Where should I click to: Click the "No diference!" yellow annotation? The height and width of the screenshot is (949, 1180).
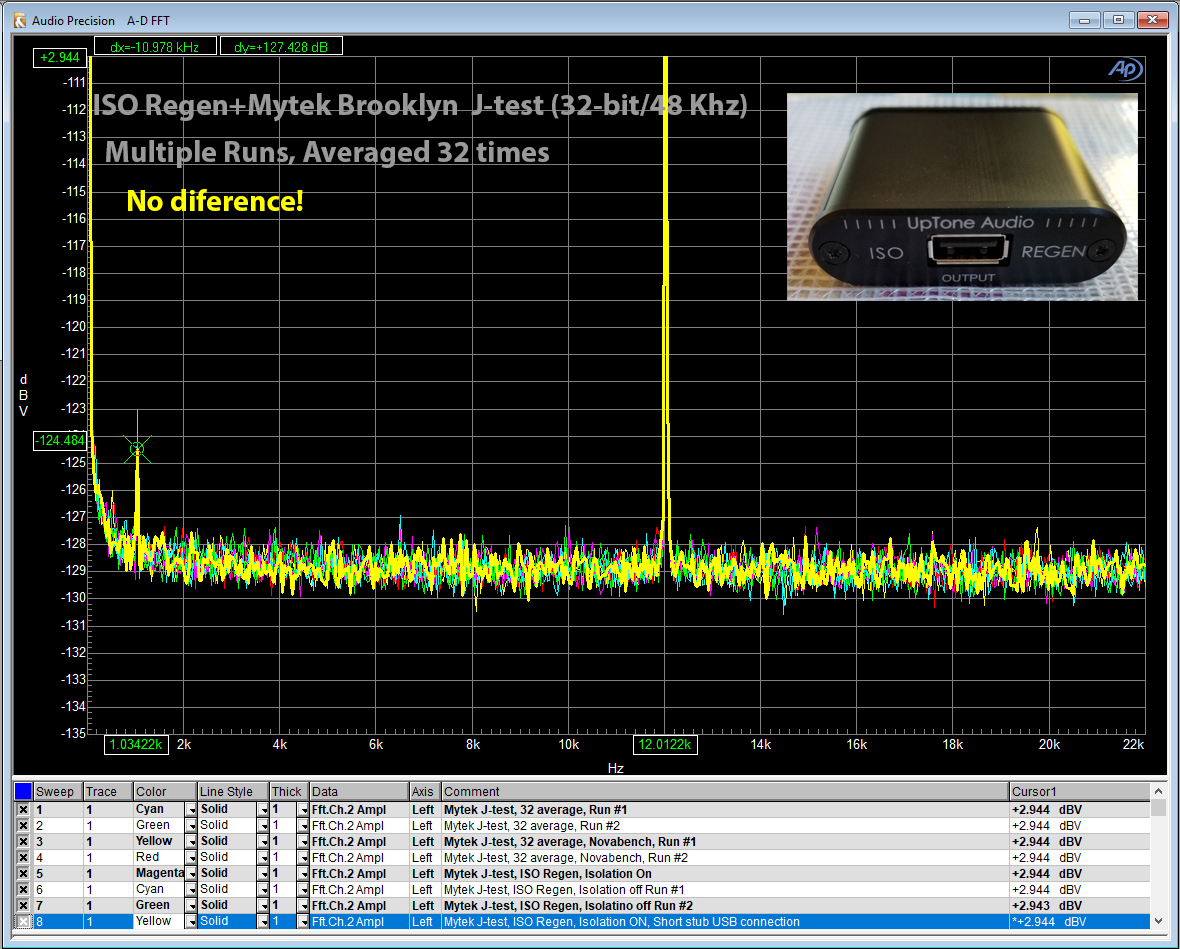click(214, 201)
